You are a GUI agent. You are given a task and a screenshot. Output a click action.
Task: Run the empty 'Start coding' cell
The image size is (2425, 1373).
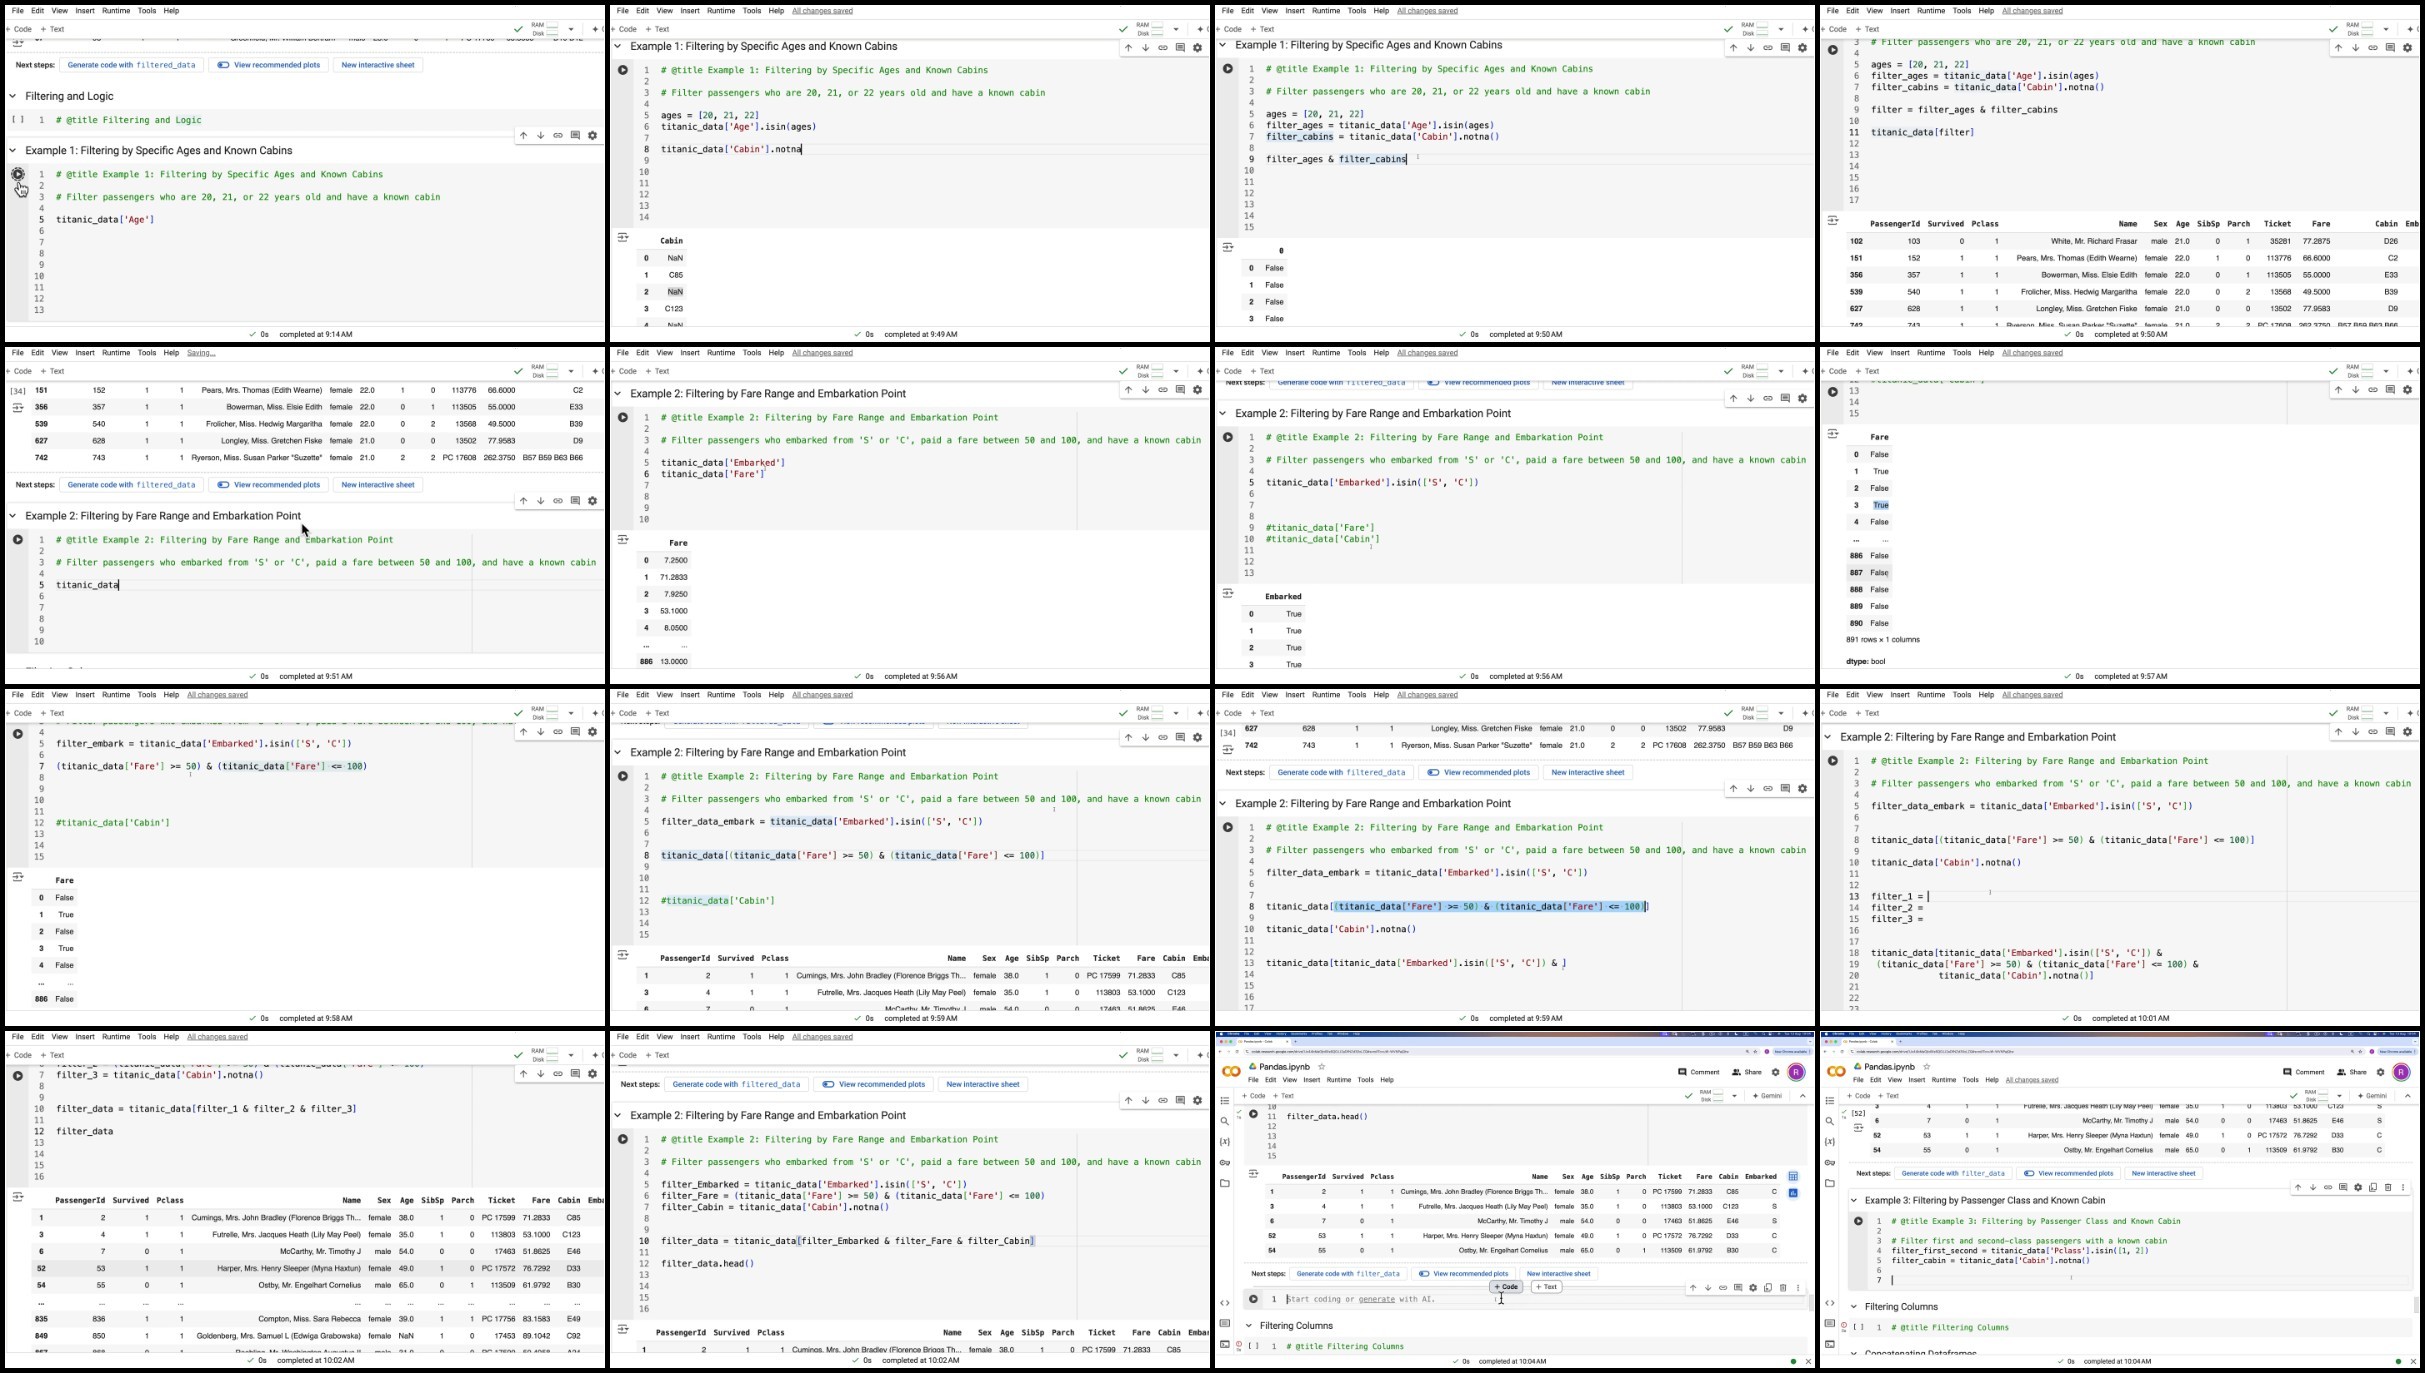1253,1299
